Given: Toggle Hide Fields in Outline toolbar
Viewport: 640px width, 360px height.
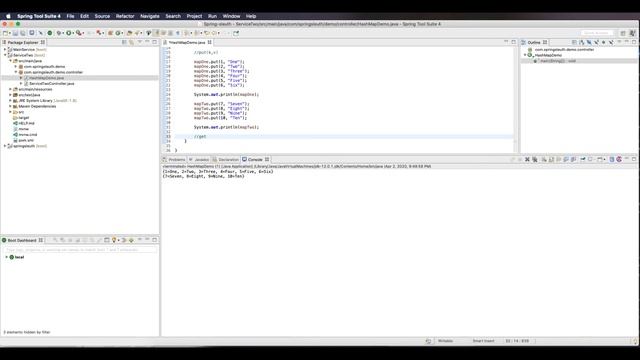Looking at the screenshot, I should (589, 42).
